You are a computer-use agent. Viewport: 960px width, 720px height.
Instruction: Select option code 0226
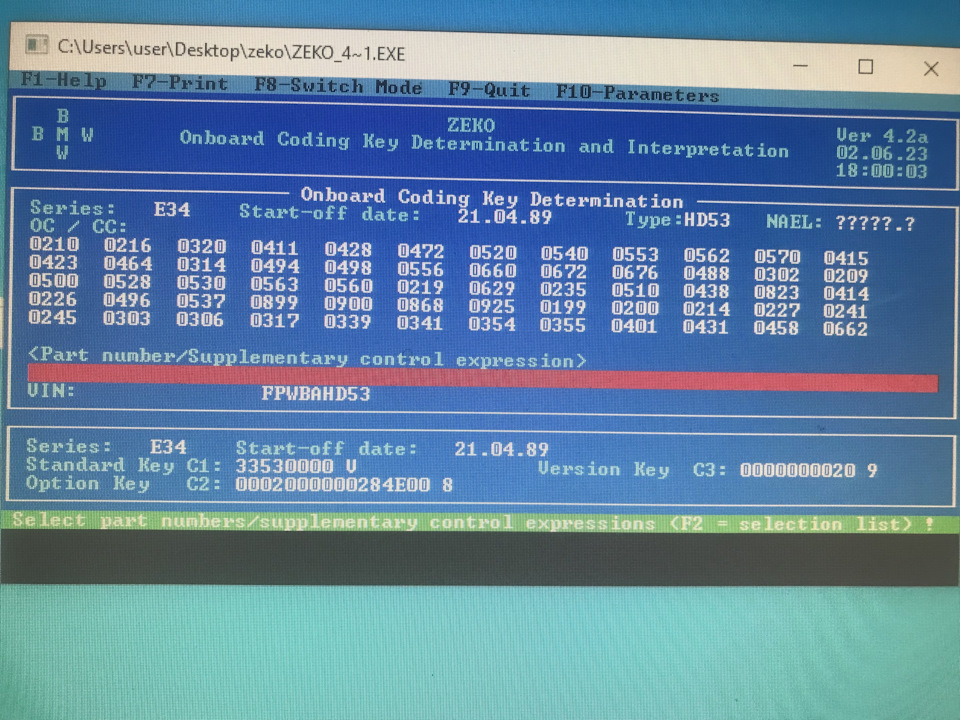[x=53, y=299]
